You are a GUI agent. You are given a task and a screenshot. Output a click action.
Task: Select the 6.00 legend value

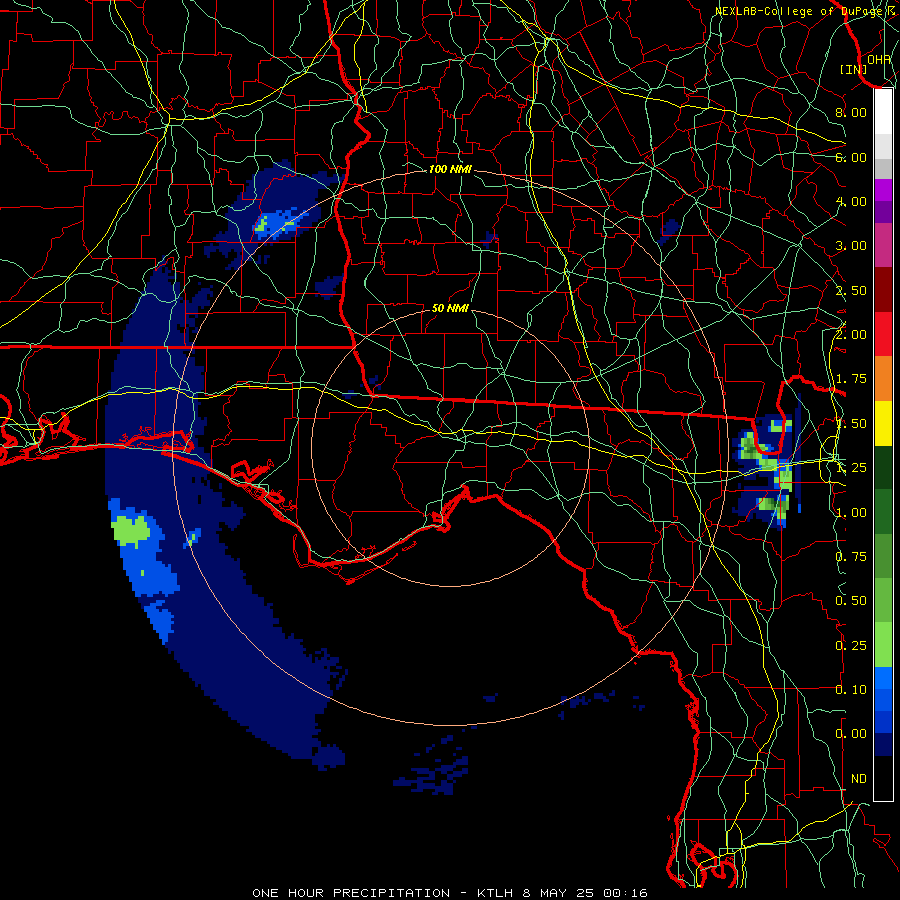(x=851, y=157)
